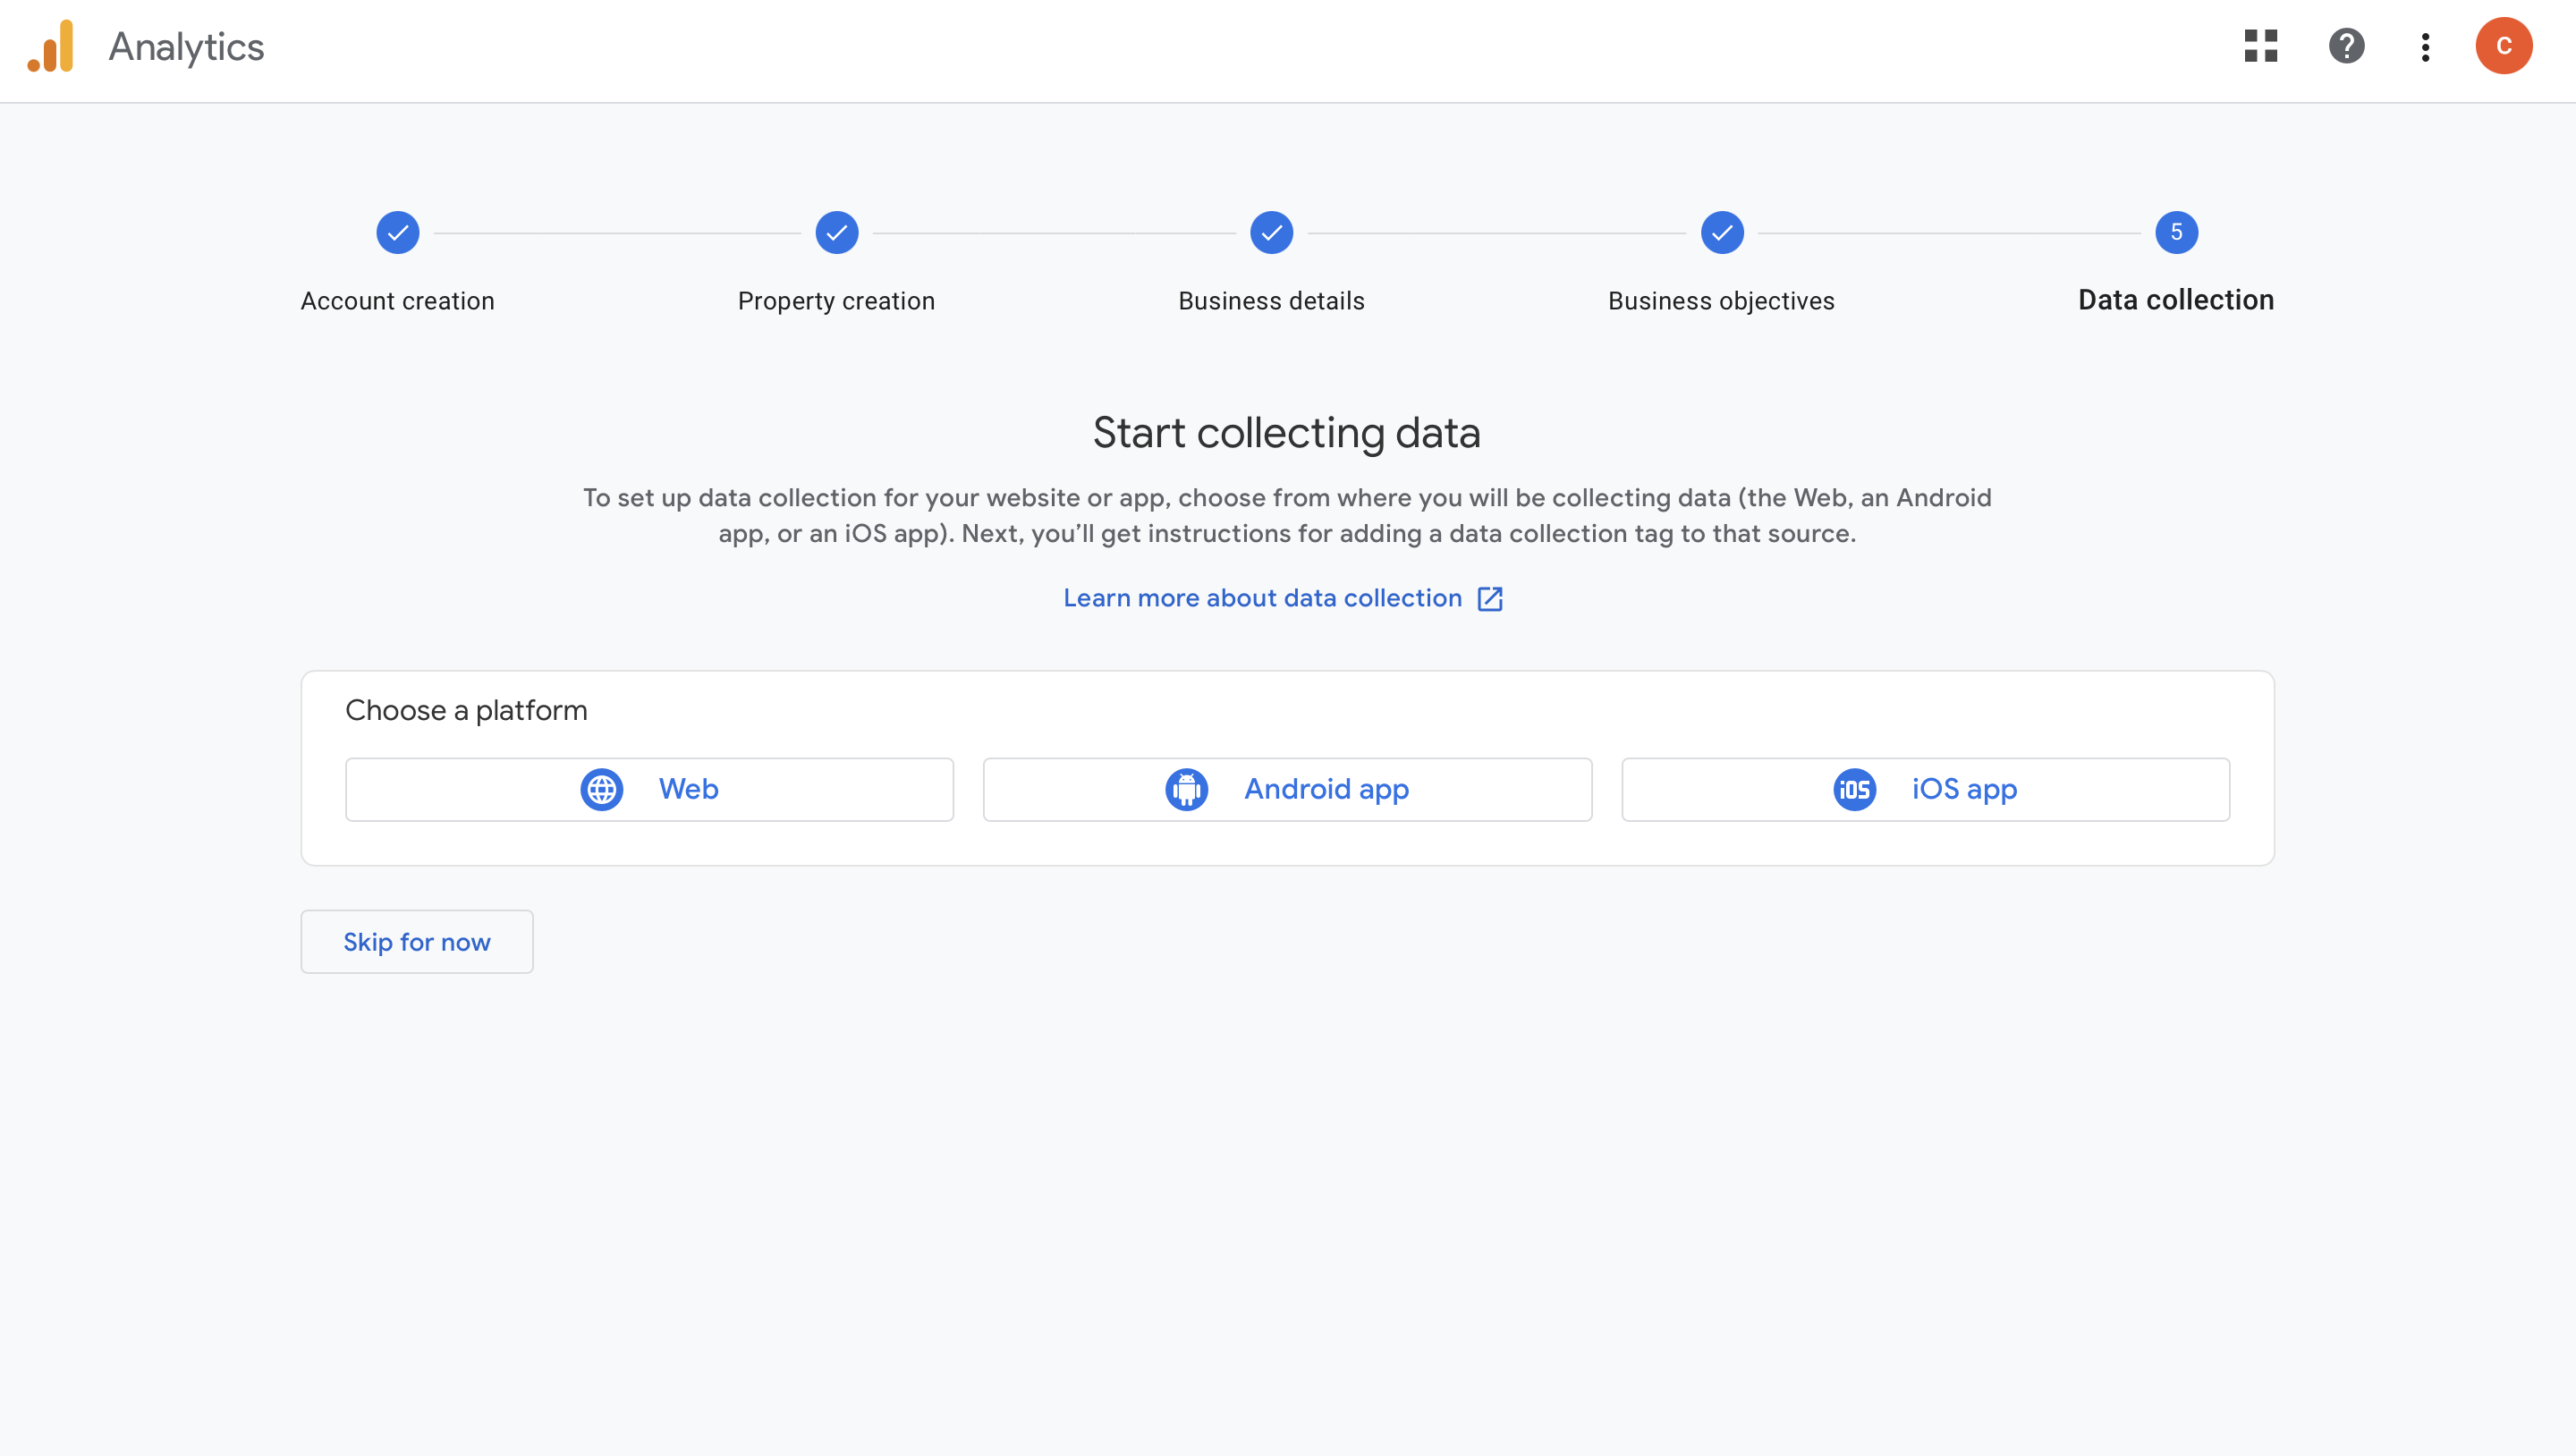Click the Android robot icon
This screenshot has height=1456, width=2576.
click(1186, 789)
